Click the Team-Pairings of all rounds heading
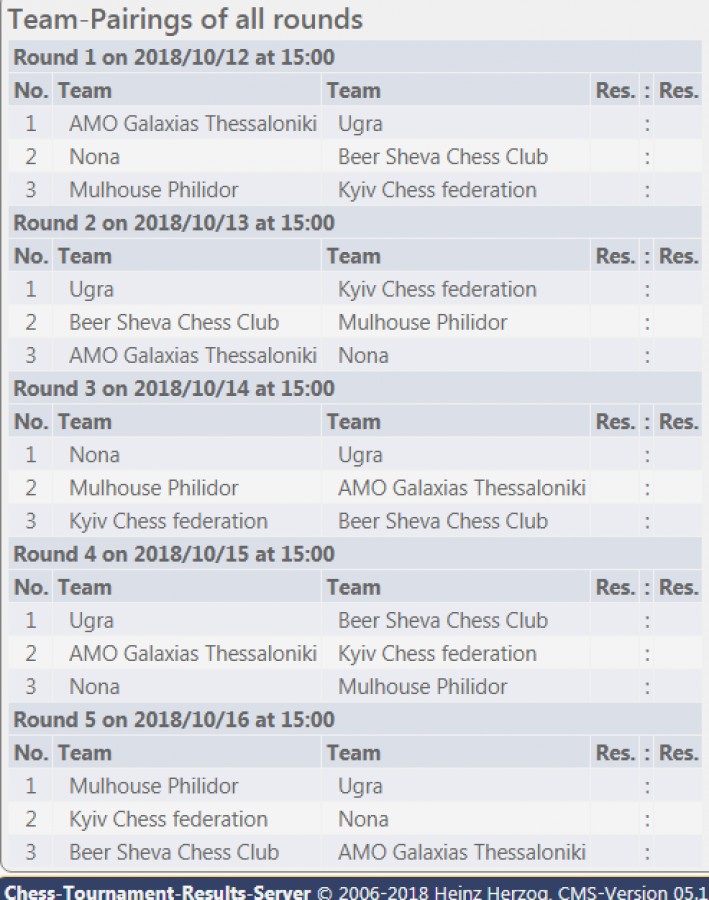 [186, 19]
